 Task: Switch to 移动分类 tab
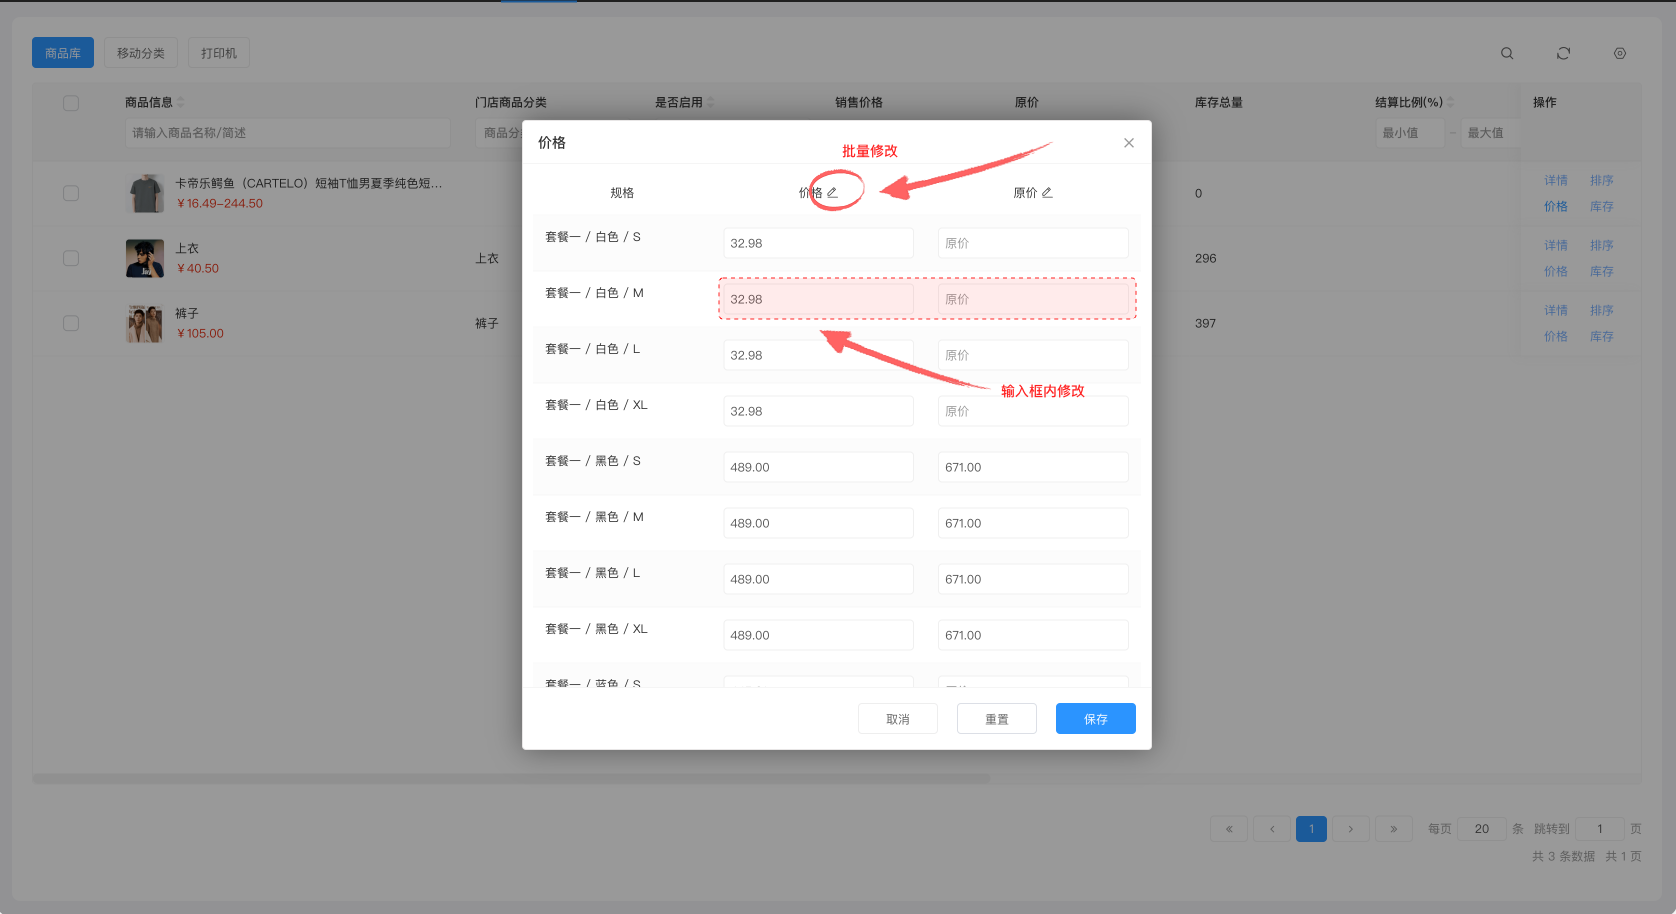click(x=141, y=53)
